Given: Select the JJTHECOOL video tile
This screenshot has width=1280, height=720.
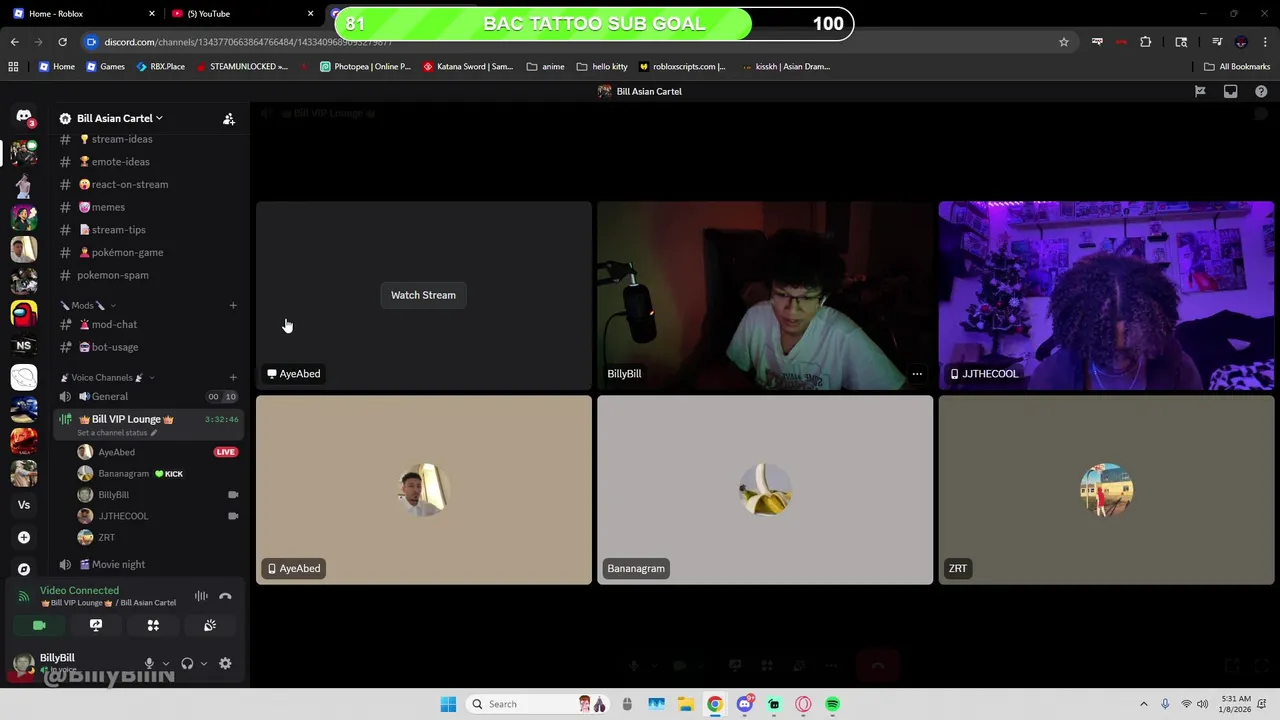Looking at the screenshot, I should 1106,295.
